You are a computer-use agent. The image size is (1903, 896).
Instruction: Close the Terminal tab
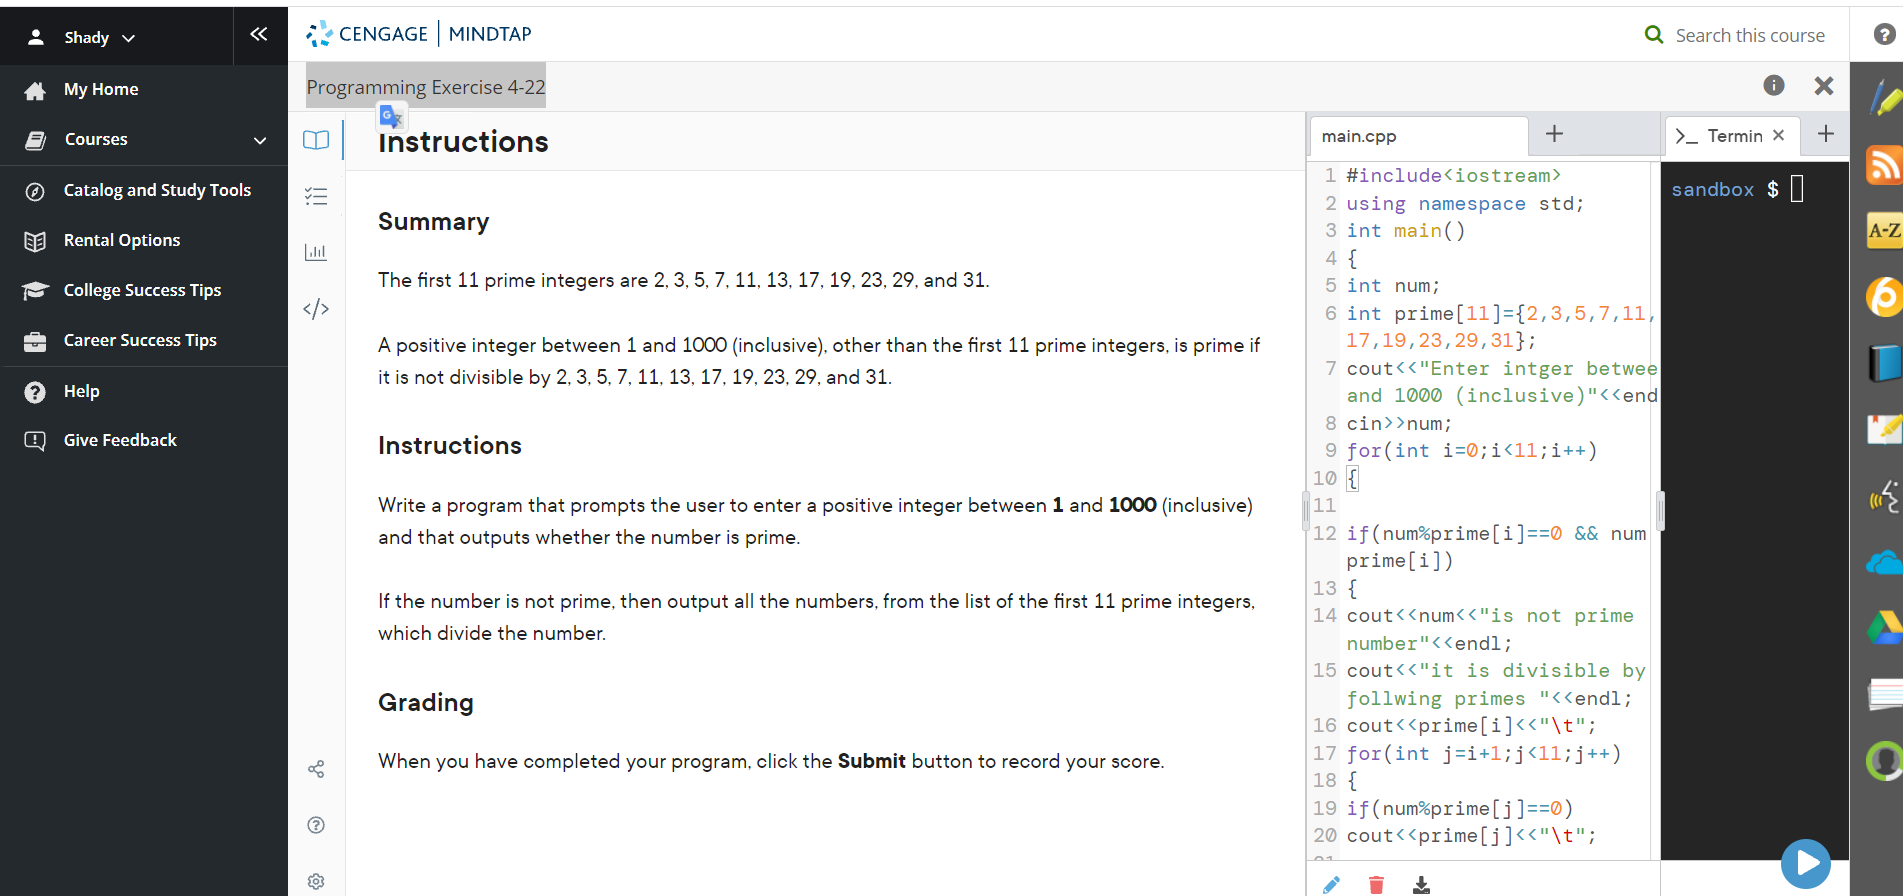click(1778, 135)
